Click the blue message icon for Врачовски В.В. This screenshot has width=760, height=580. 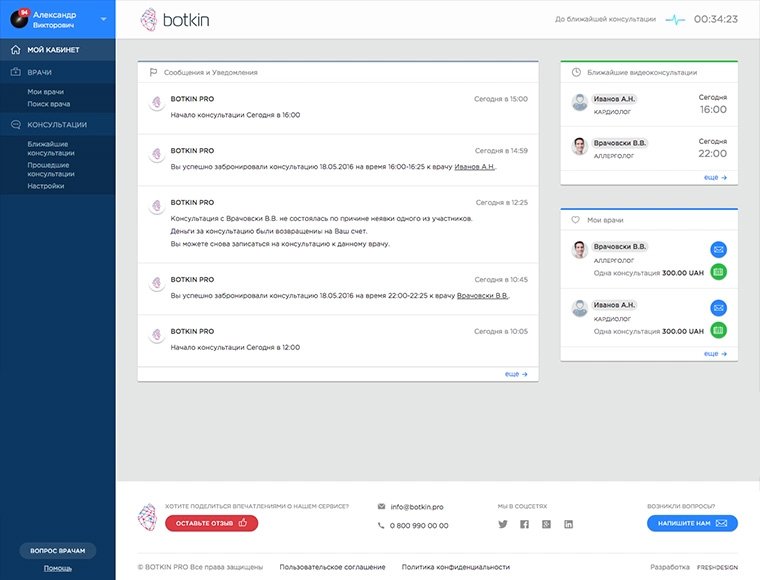click(x=718, y=250)
